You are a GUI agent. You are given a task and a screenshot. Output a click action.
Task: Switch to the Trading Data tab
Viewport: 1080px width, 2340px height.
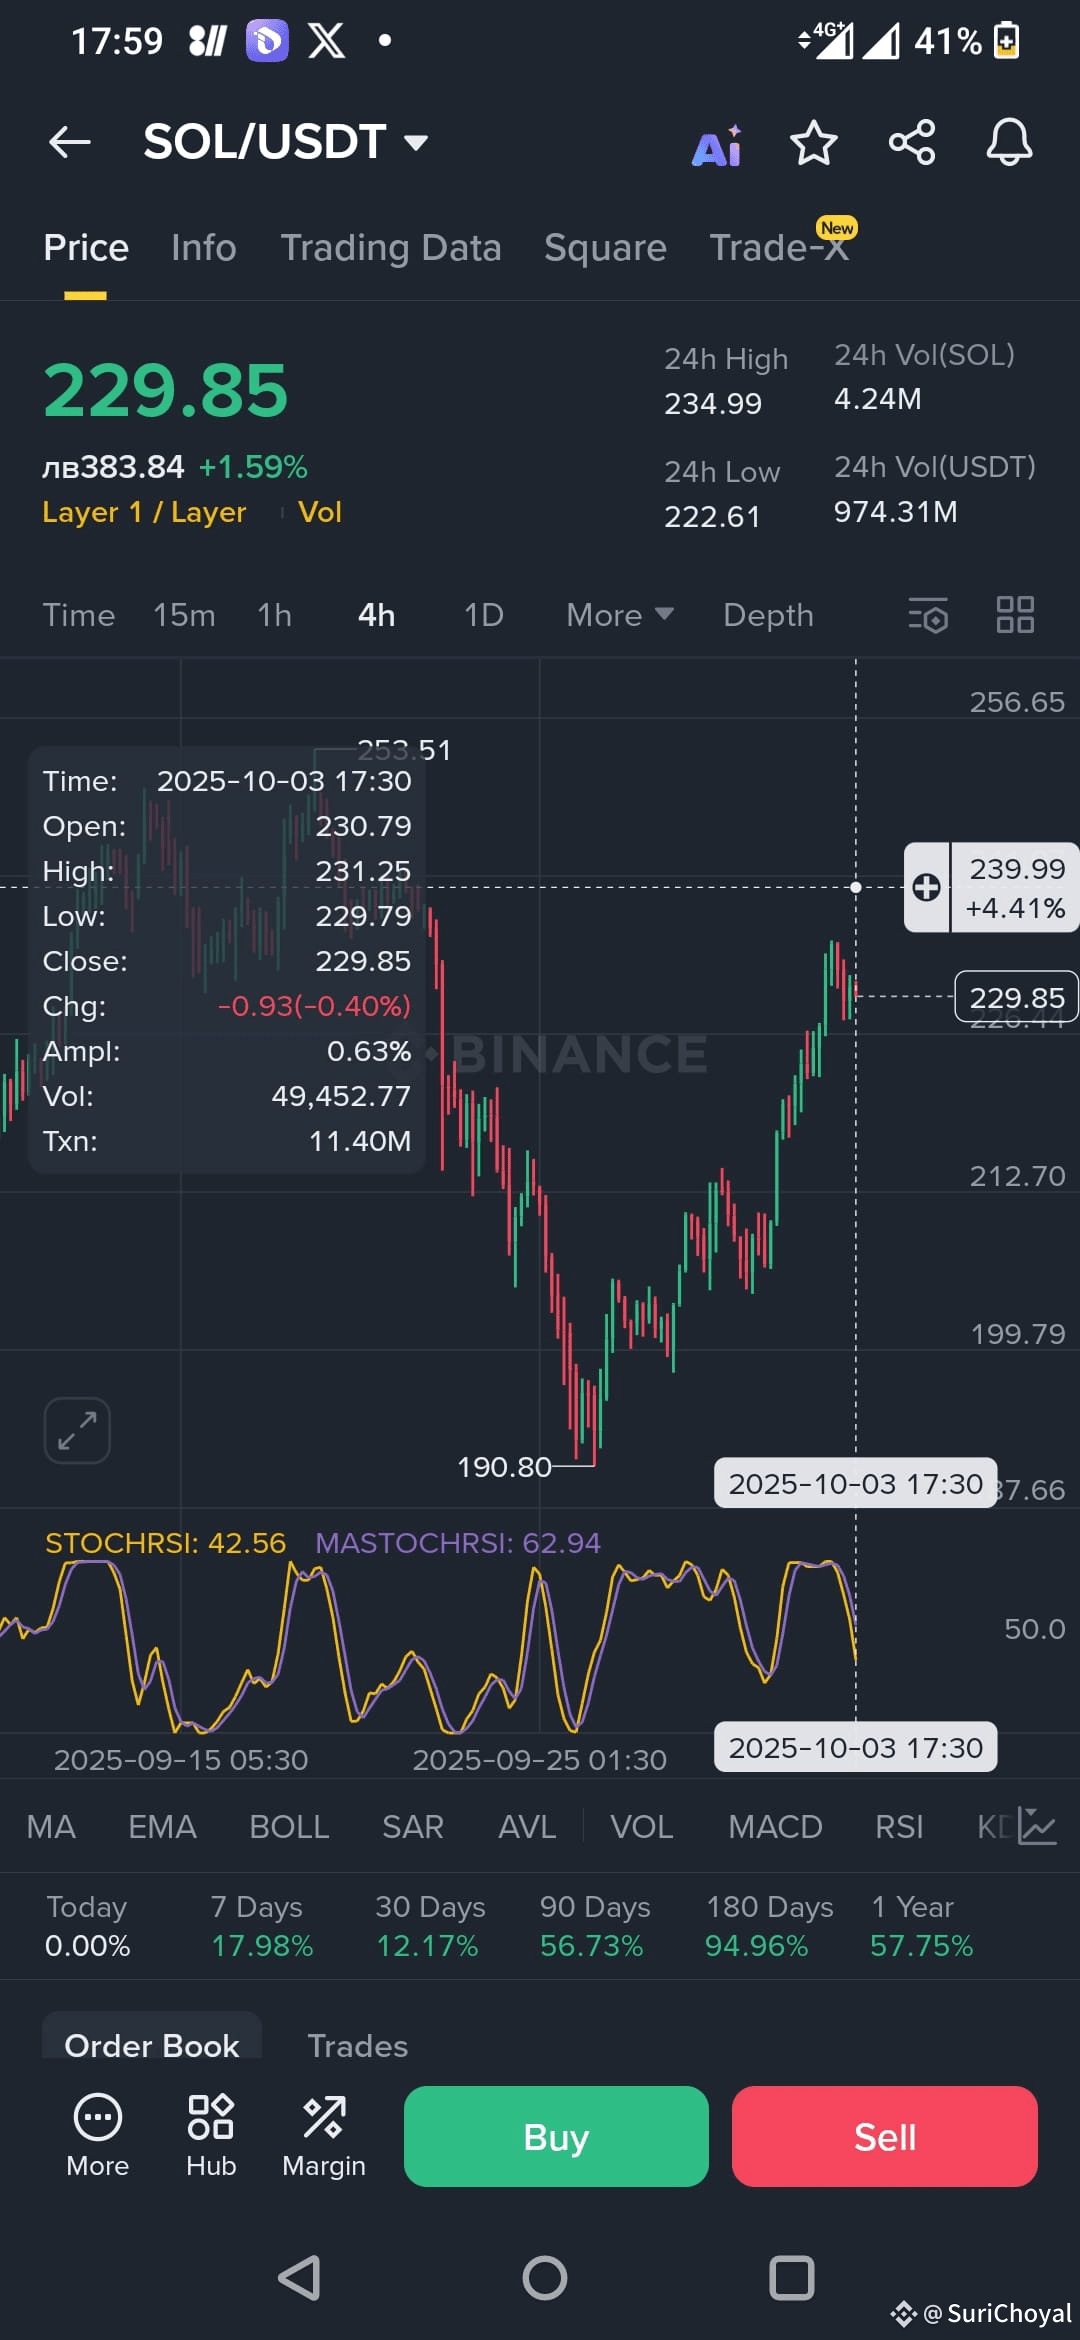pos(391,248)
